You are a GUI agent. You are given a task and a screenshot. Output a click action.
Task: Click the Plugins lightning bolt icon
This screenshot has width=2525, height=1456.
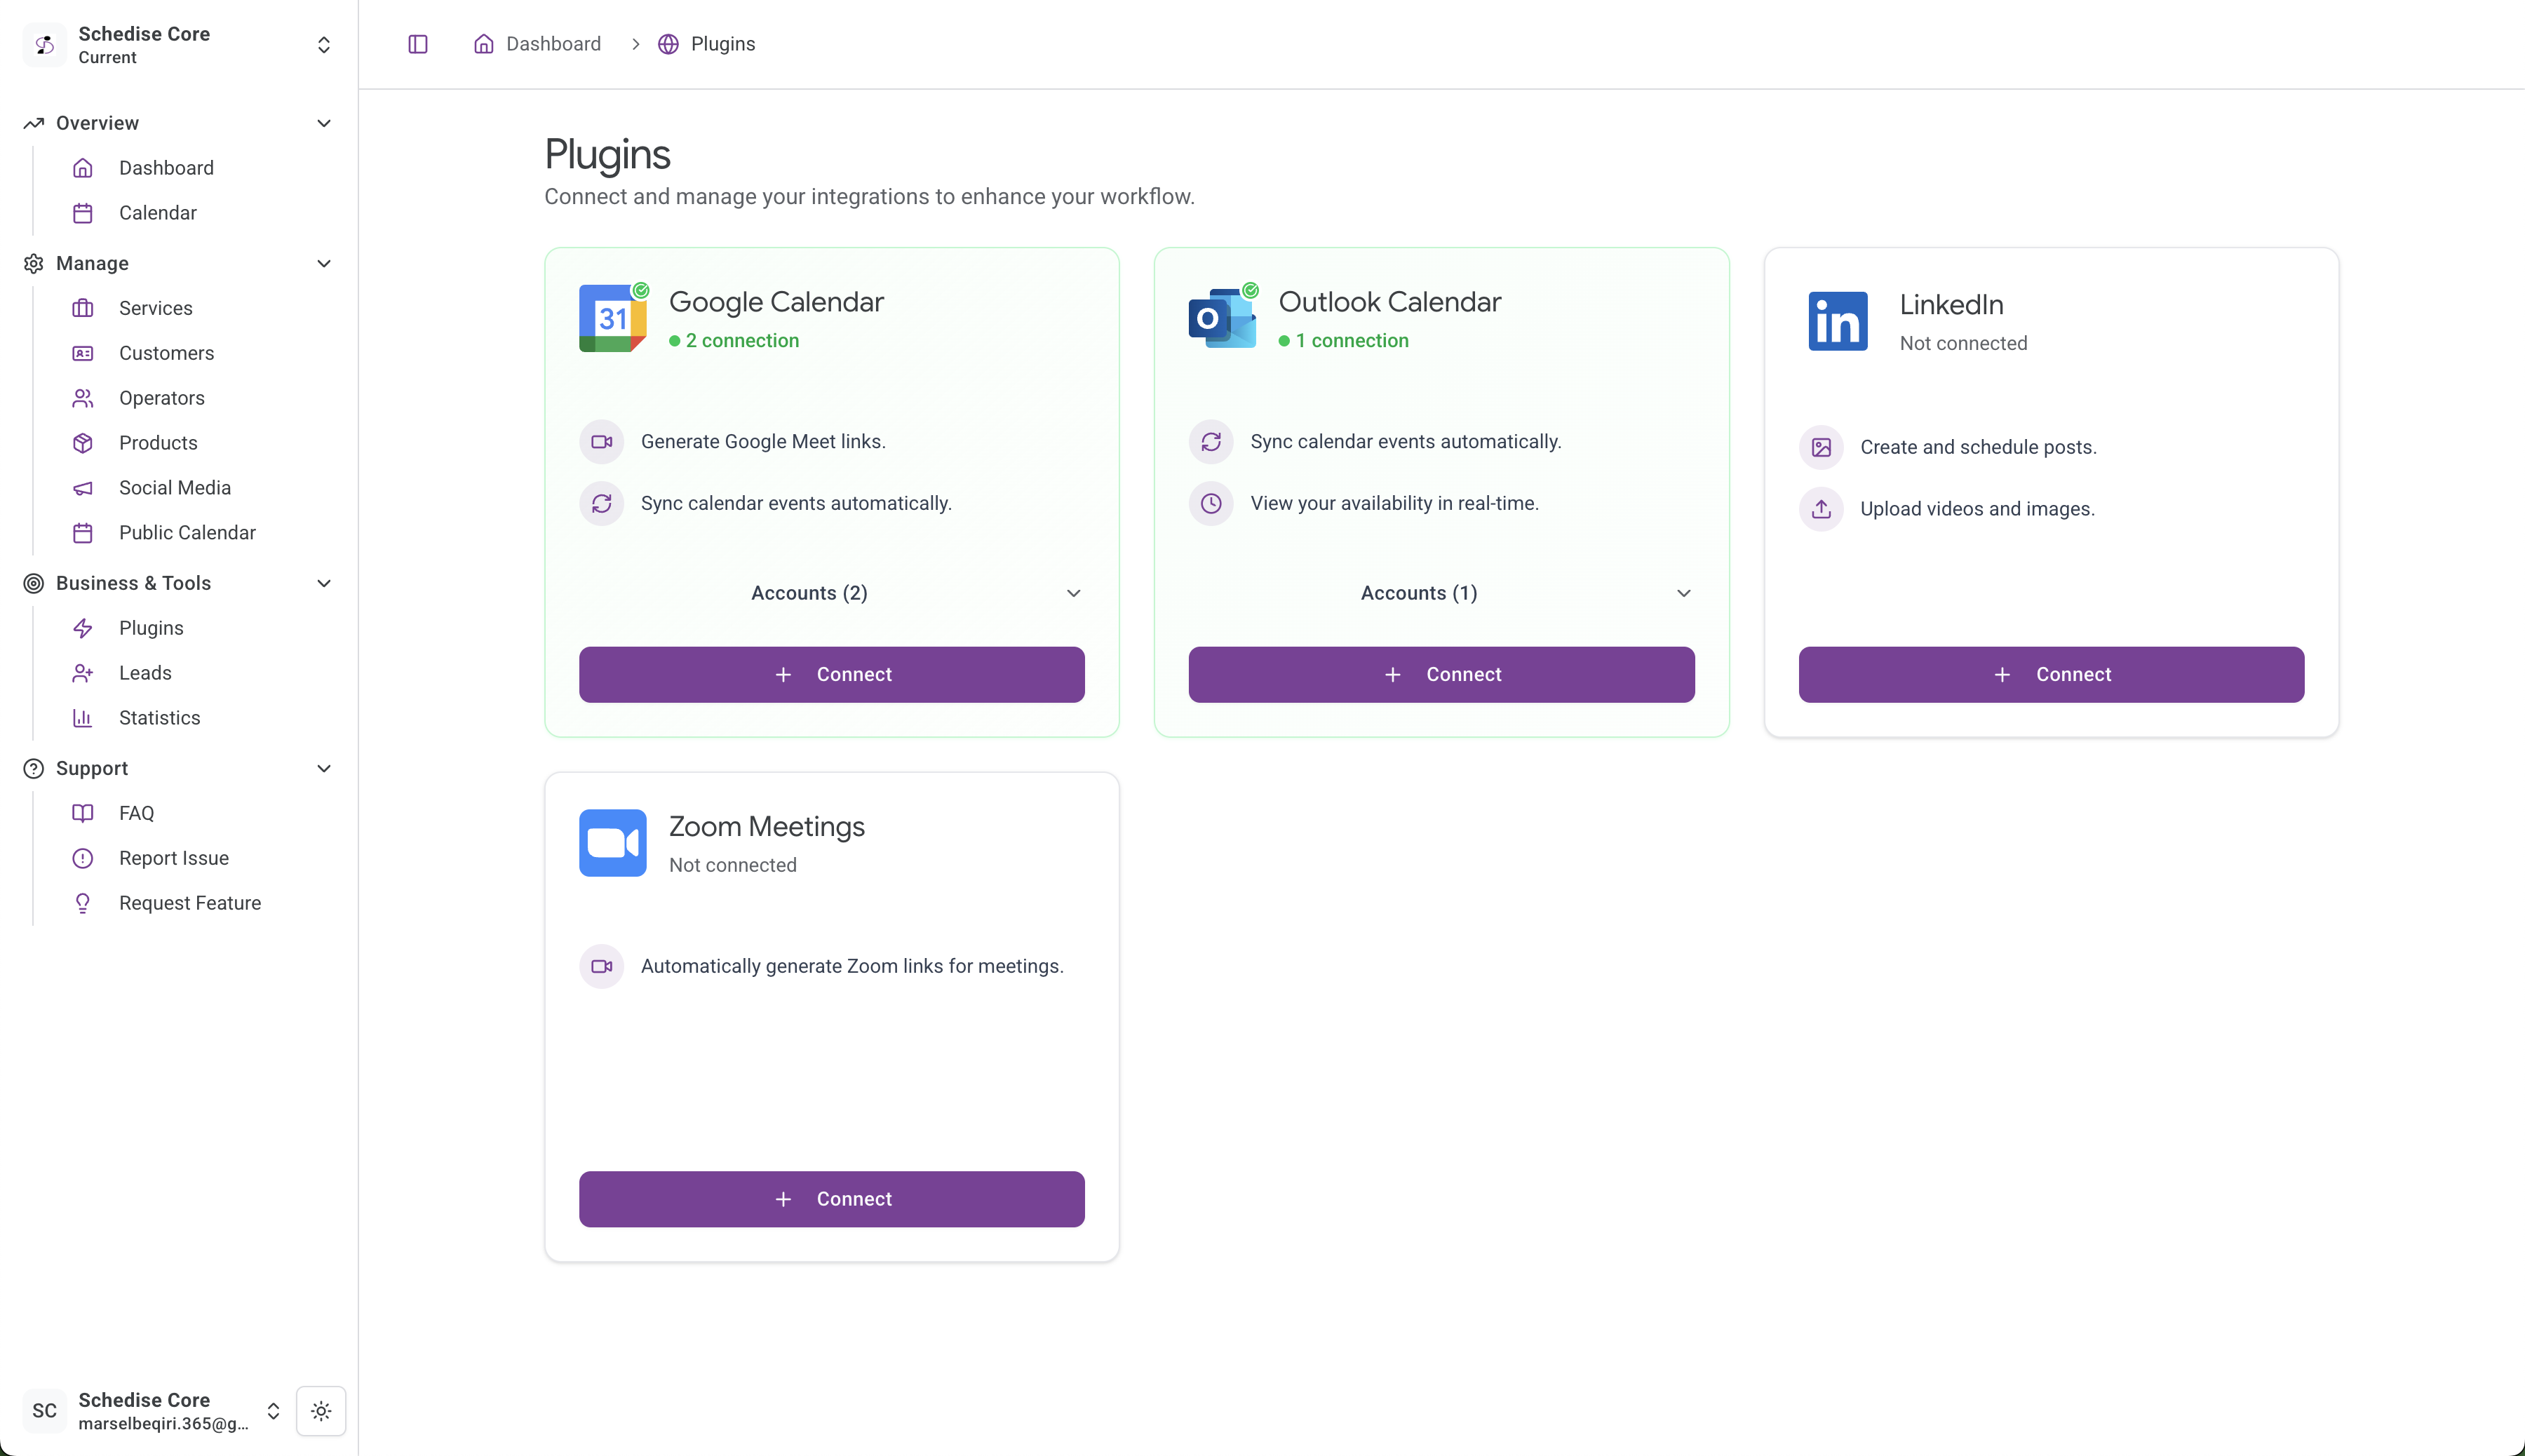[x=83, y=628]
